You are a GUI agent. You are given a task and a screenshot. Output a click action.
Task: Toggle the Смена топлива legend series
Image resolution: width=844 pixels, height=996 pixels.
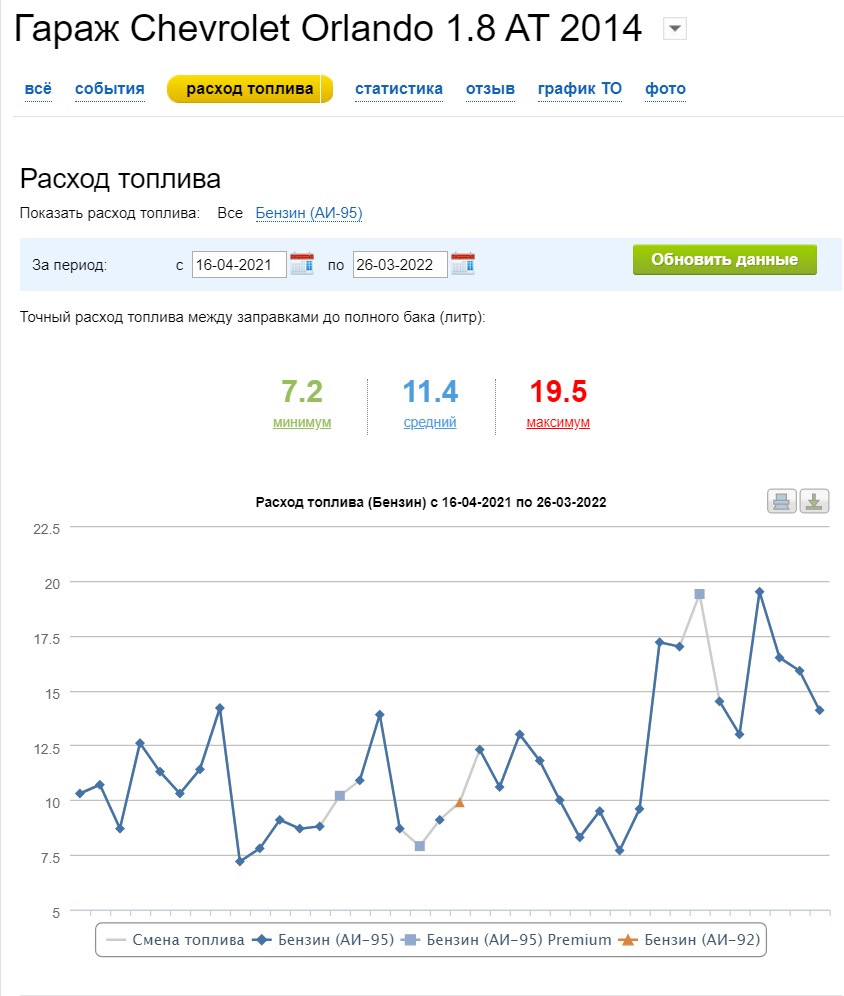[x=176, y=940]
